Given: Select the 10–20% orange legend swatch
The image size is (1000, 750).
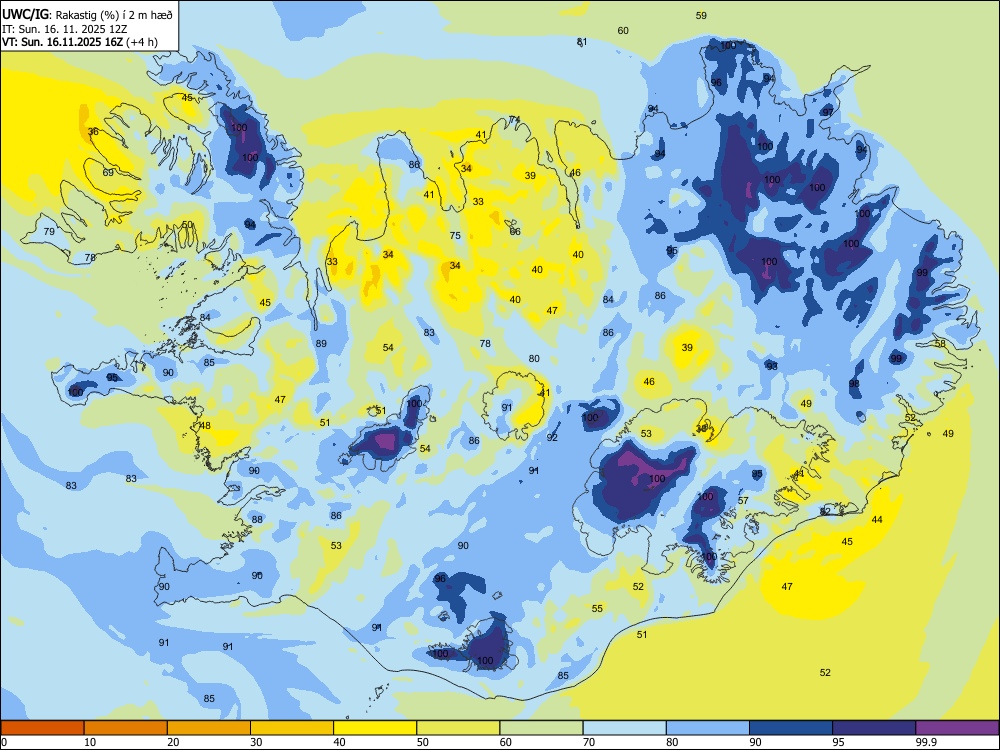Looking at the screenshot, I should [126, 728].
